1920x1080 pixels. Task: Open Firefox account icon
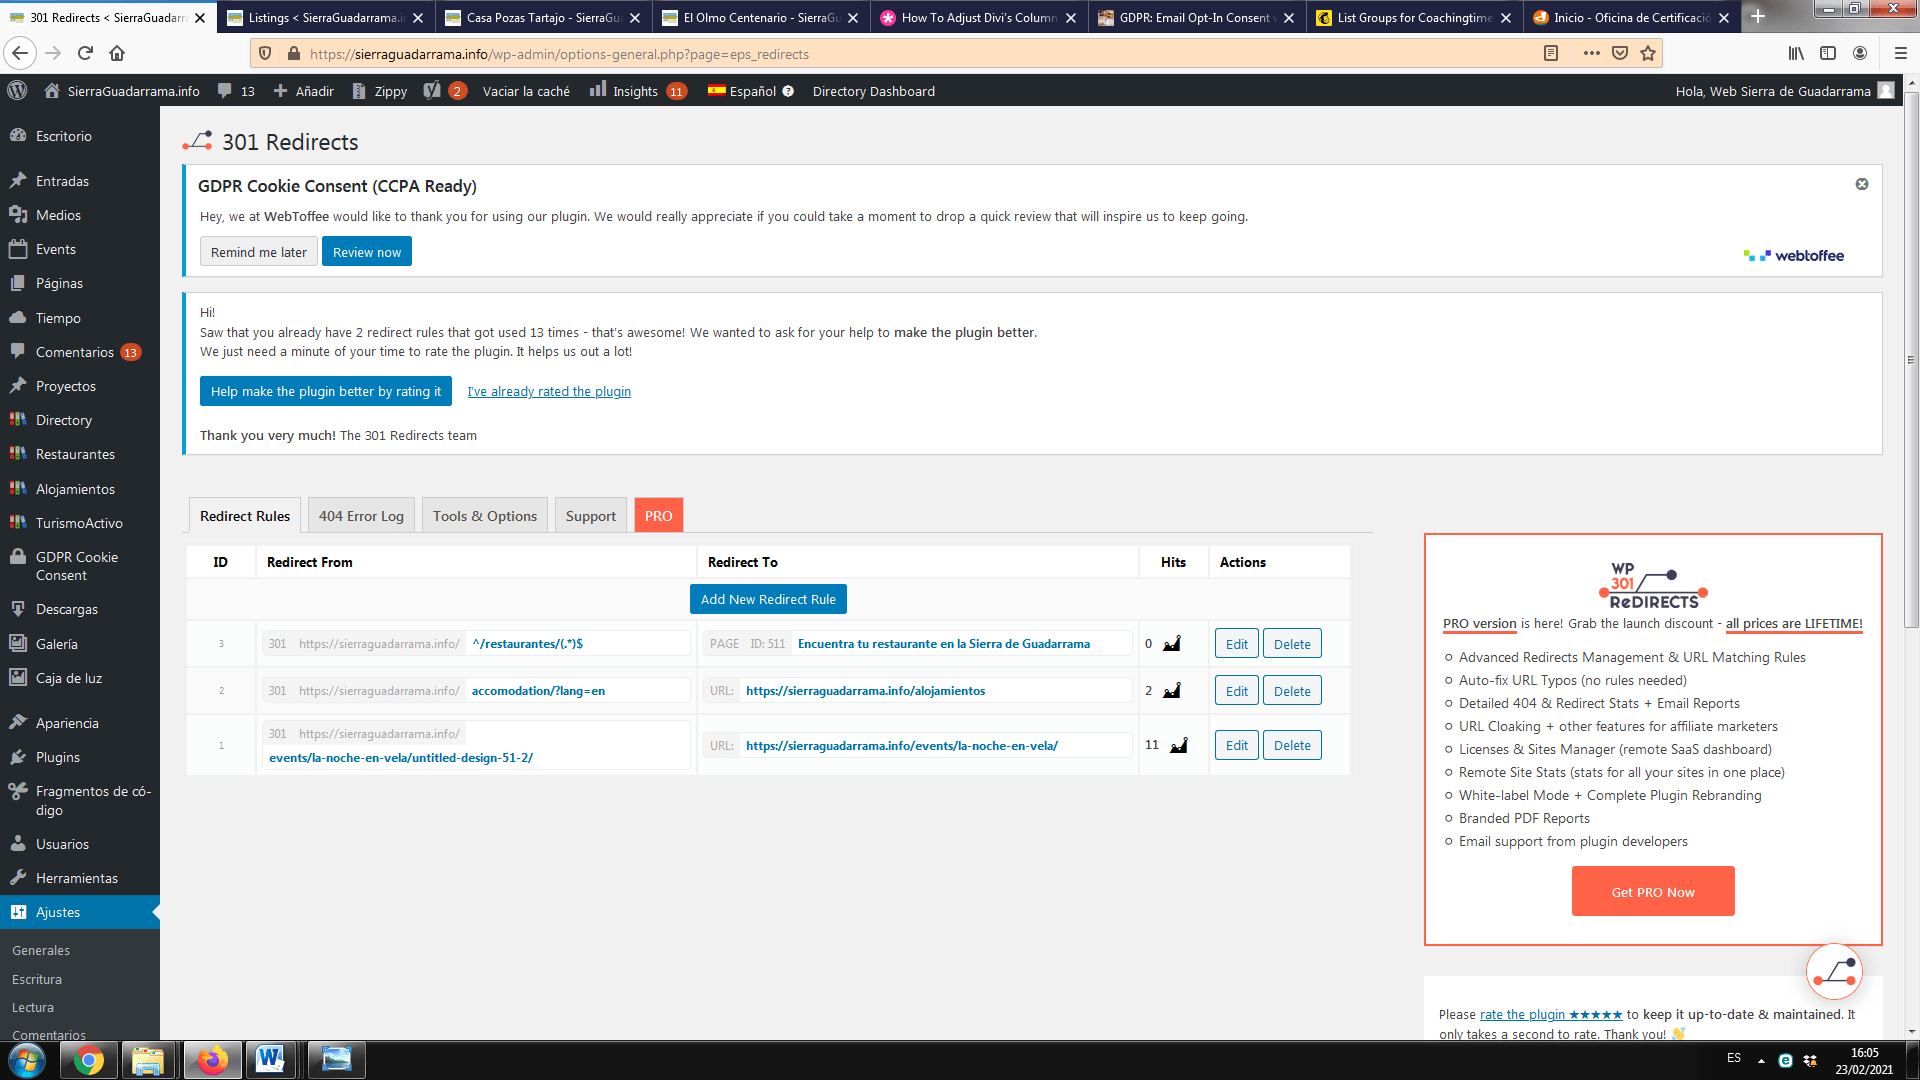(1860, 53)
